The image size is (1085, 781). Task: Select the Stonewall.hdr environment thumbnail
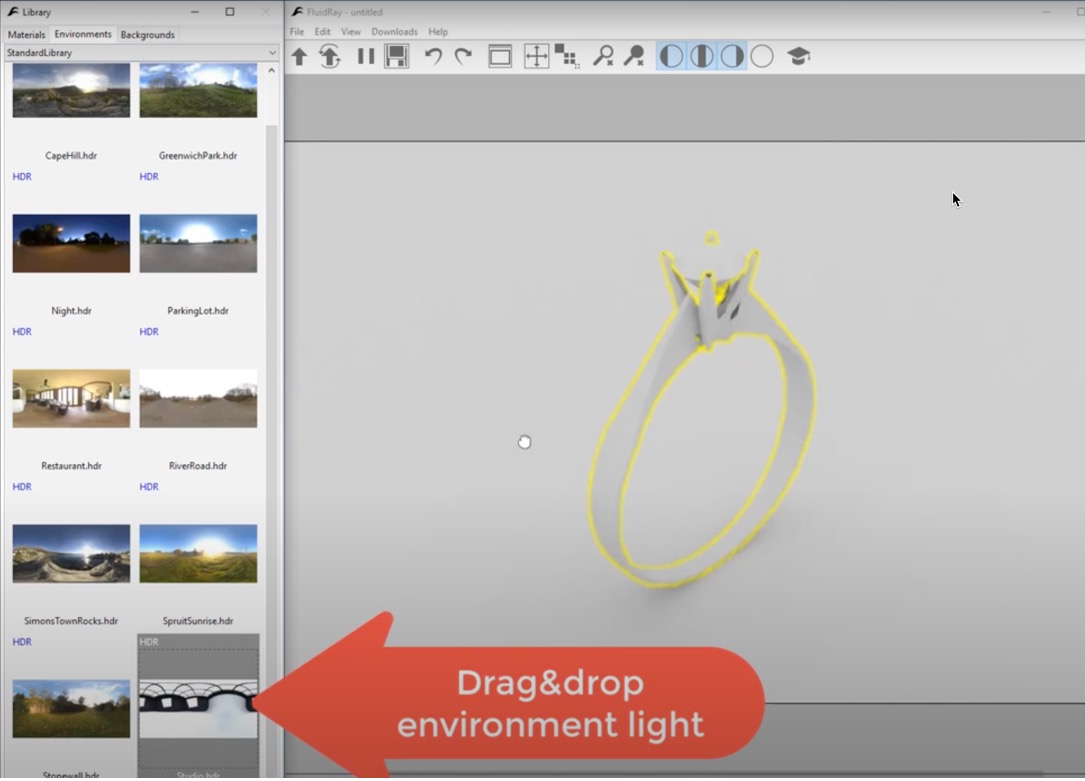(71, 708)
